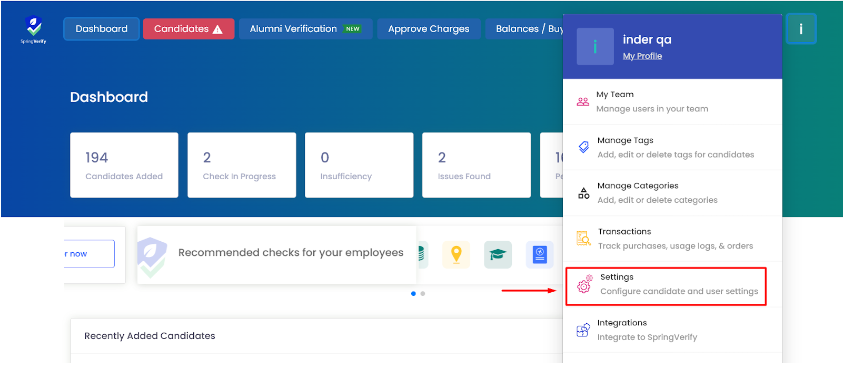Open the My Profile link
The height and width of the screenshot is (367, 855).
click(x=642, y=56)
